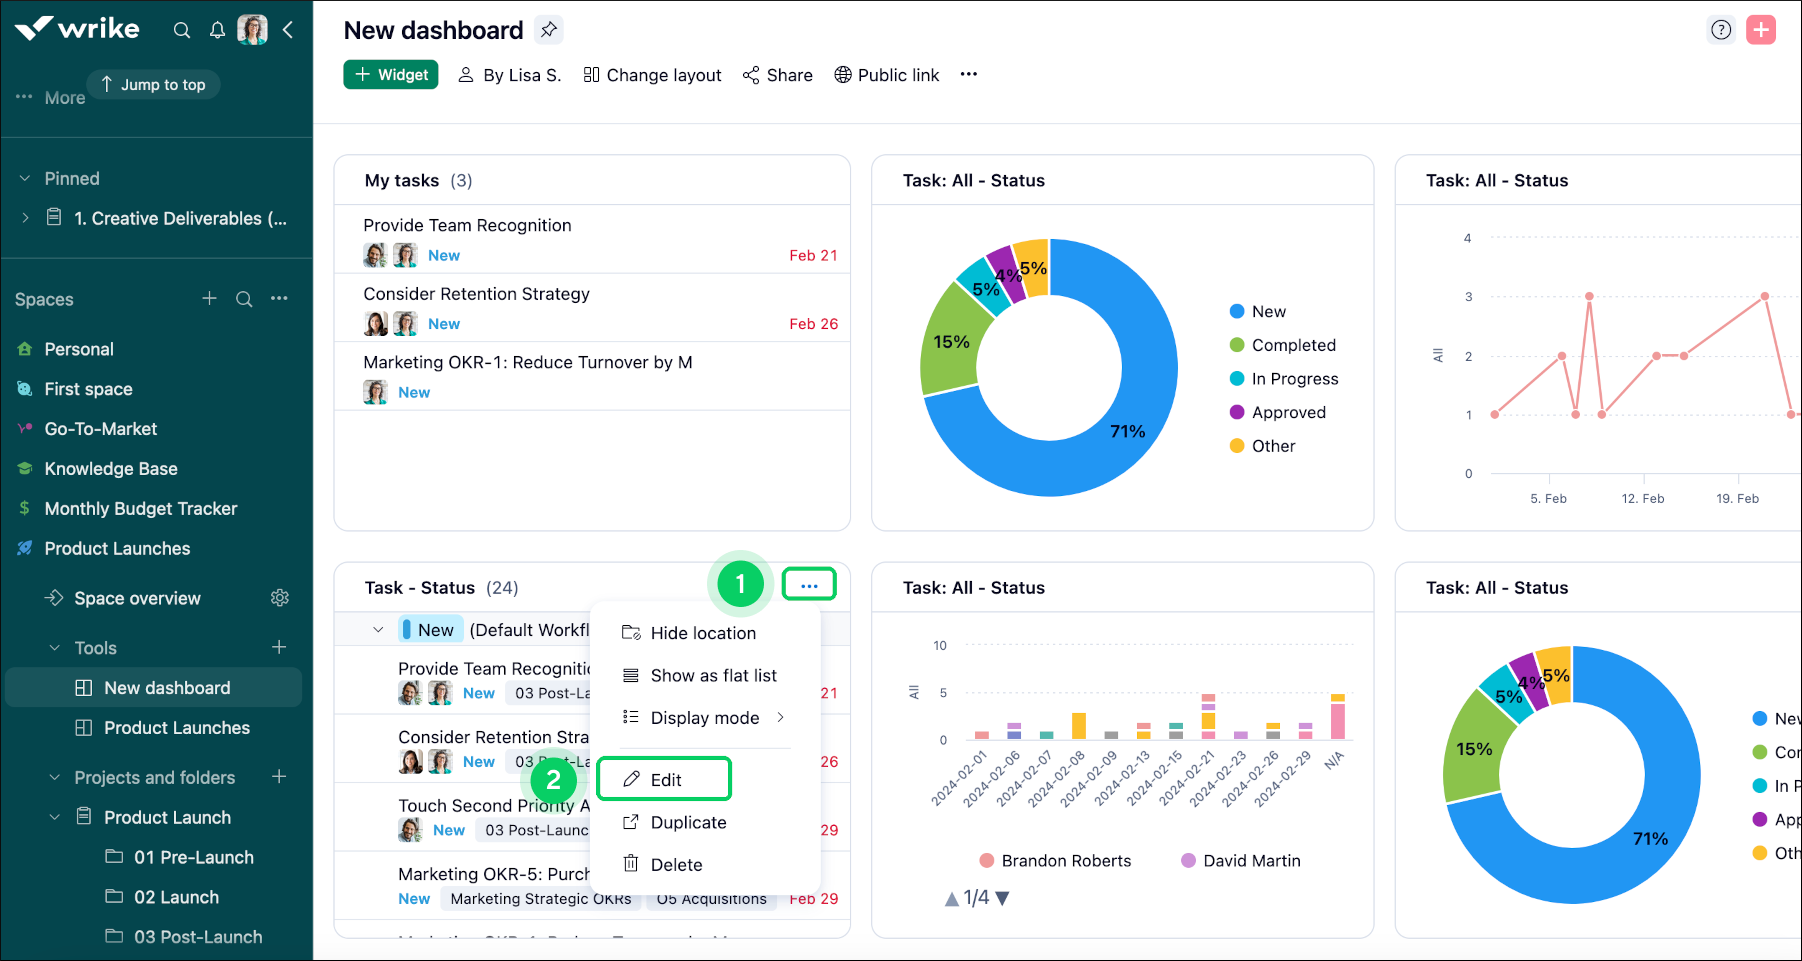Click the pink plus create button
Image resolution: width=1802 pixels, height=961 pixels.
tap(1760, 30)
